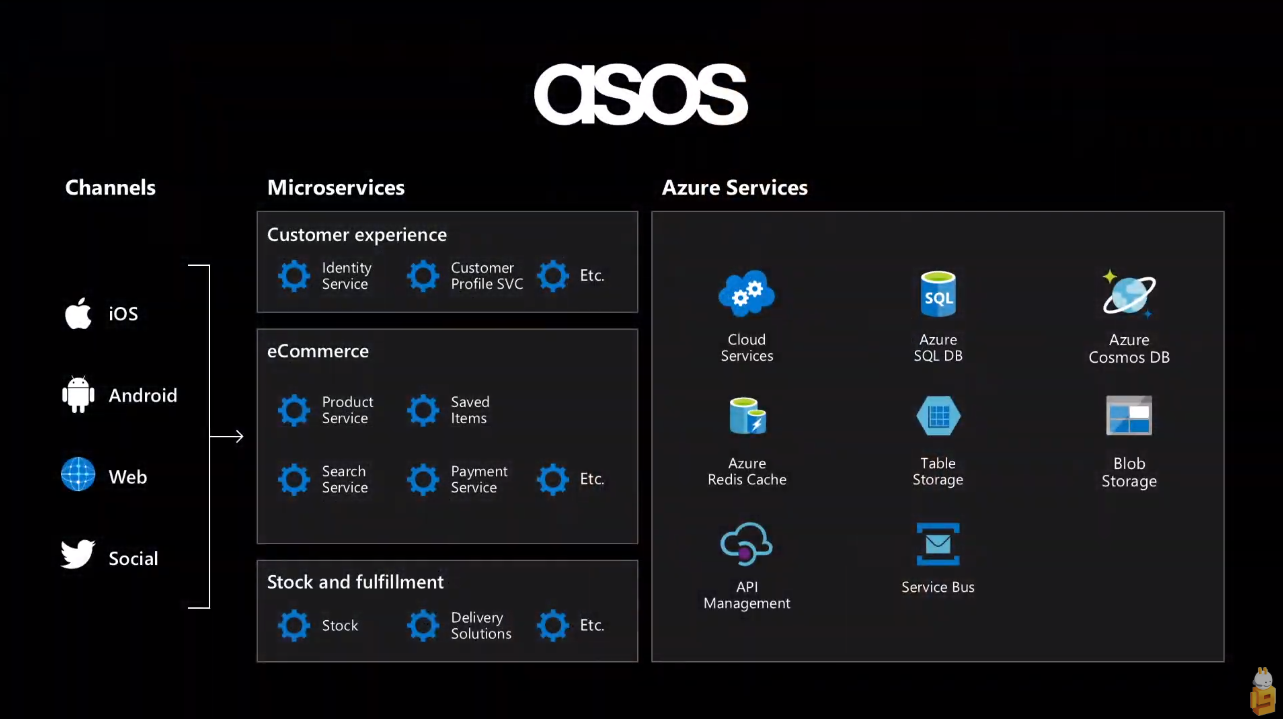
Task: Click the Etc. gear in Stock and fulfillment
Action: pyautogui.click(x=553, y=626)
